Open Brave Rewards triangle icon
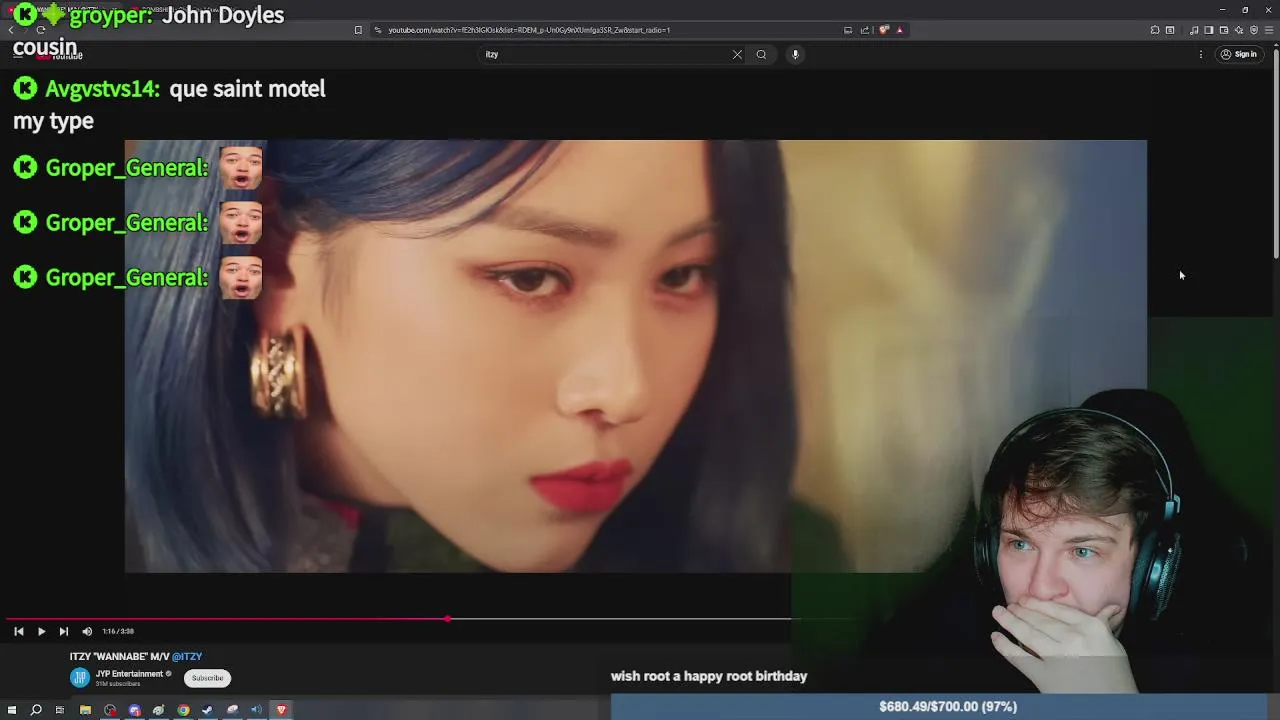Viewport: 1280px width, 720px height. [x=899, y=30]
